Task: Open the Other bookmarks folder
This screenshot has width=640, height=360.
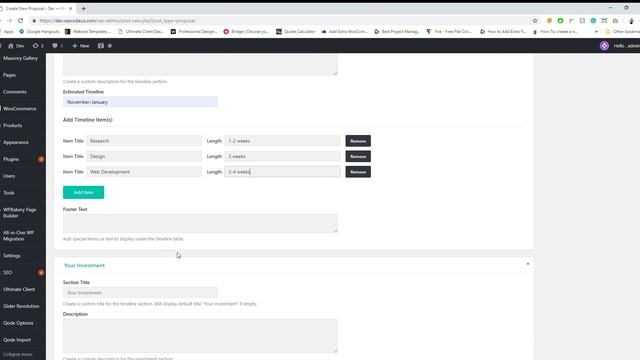Action: point(622,31)
